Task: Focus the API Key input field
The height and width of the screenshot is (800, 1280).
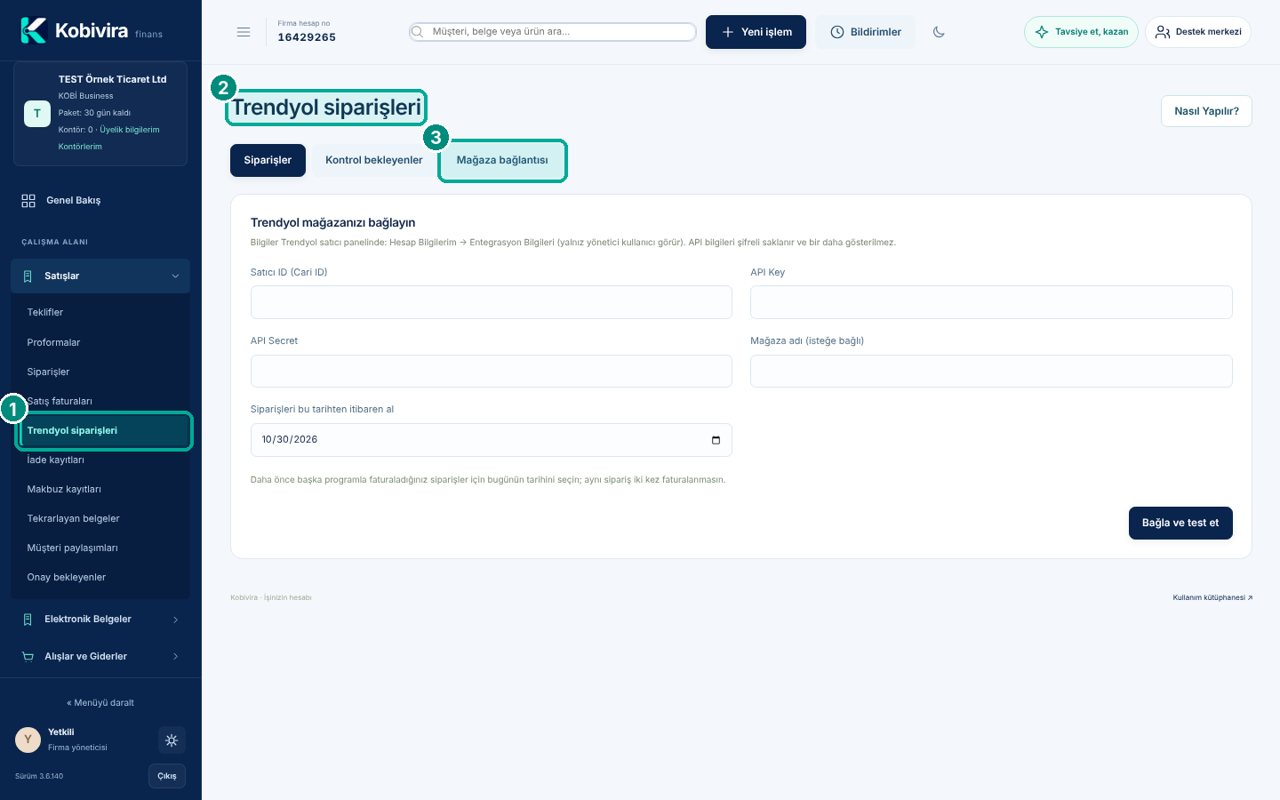Action: tap(991, 302)
